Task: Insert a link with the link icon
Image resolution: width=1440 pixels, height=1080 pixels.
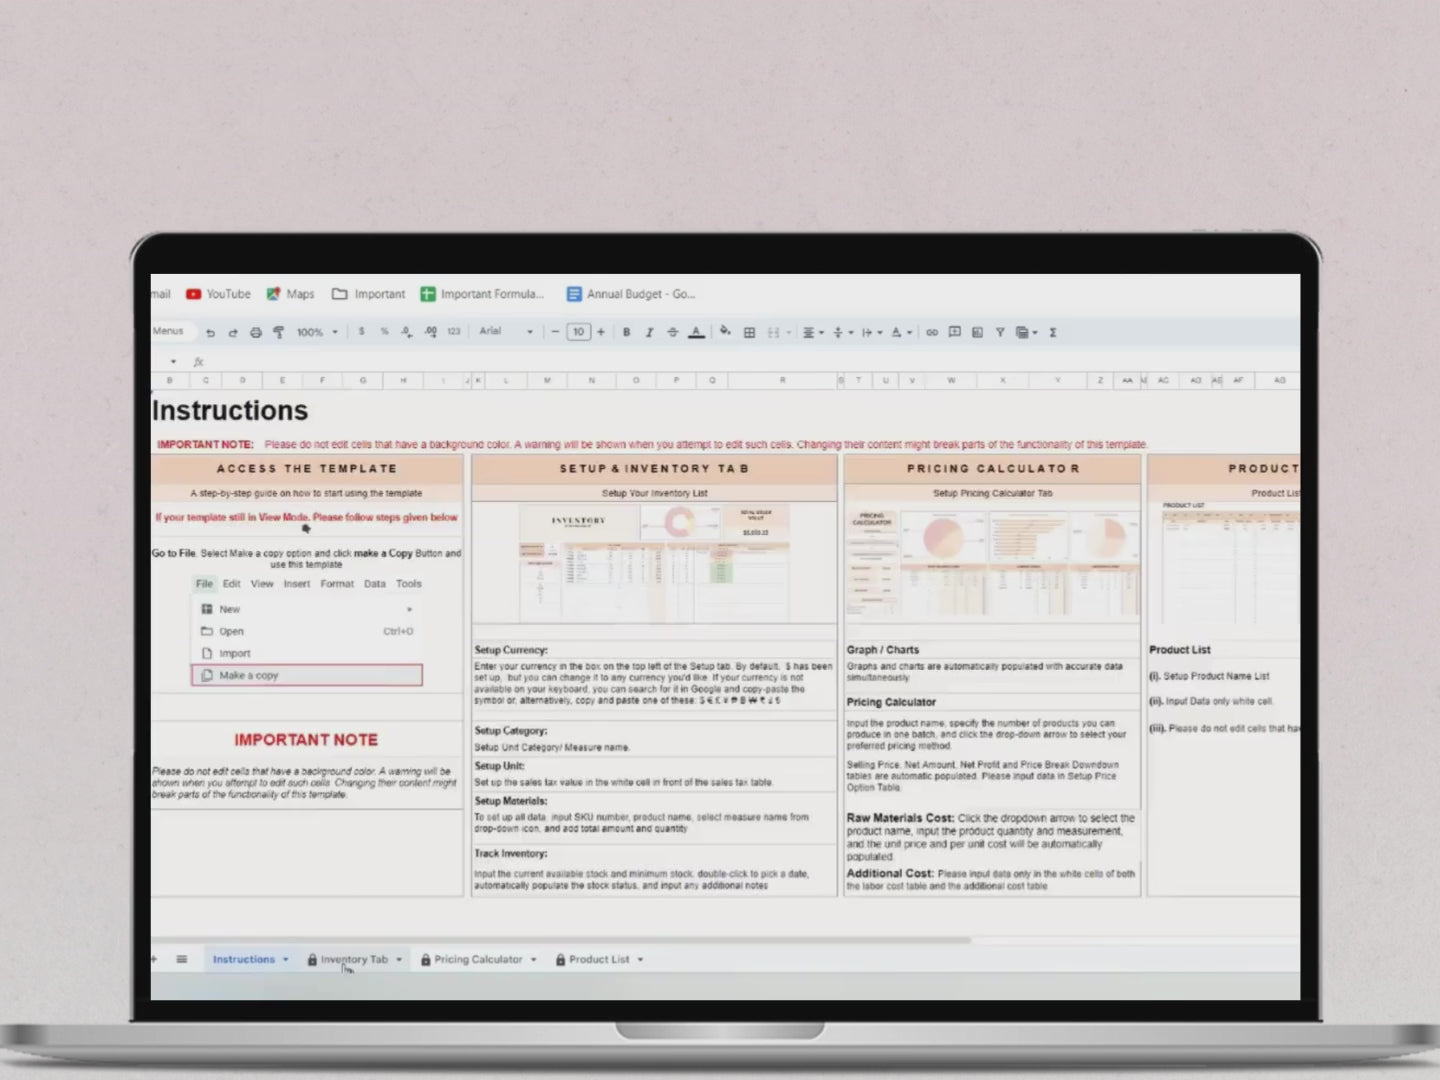Action: 932,332
